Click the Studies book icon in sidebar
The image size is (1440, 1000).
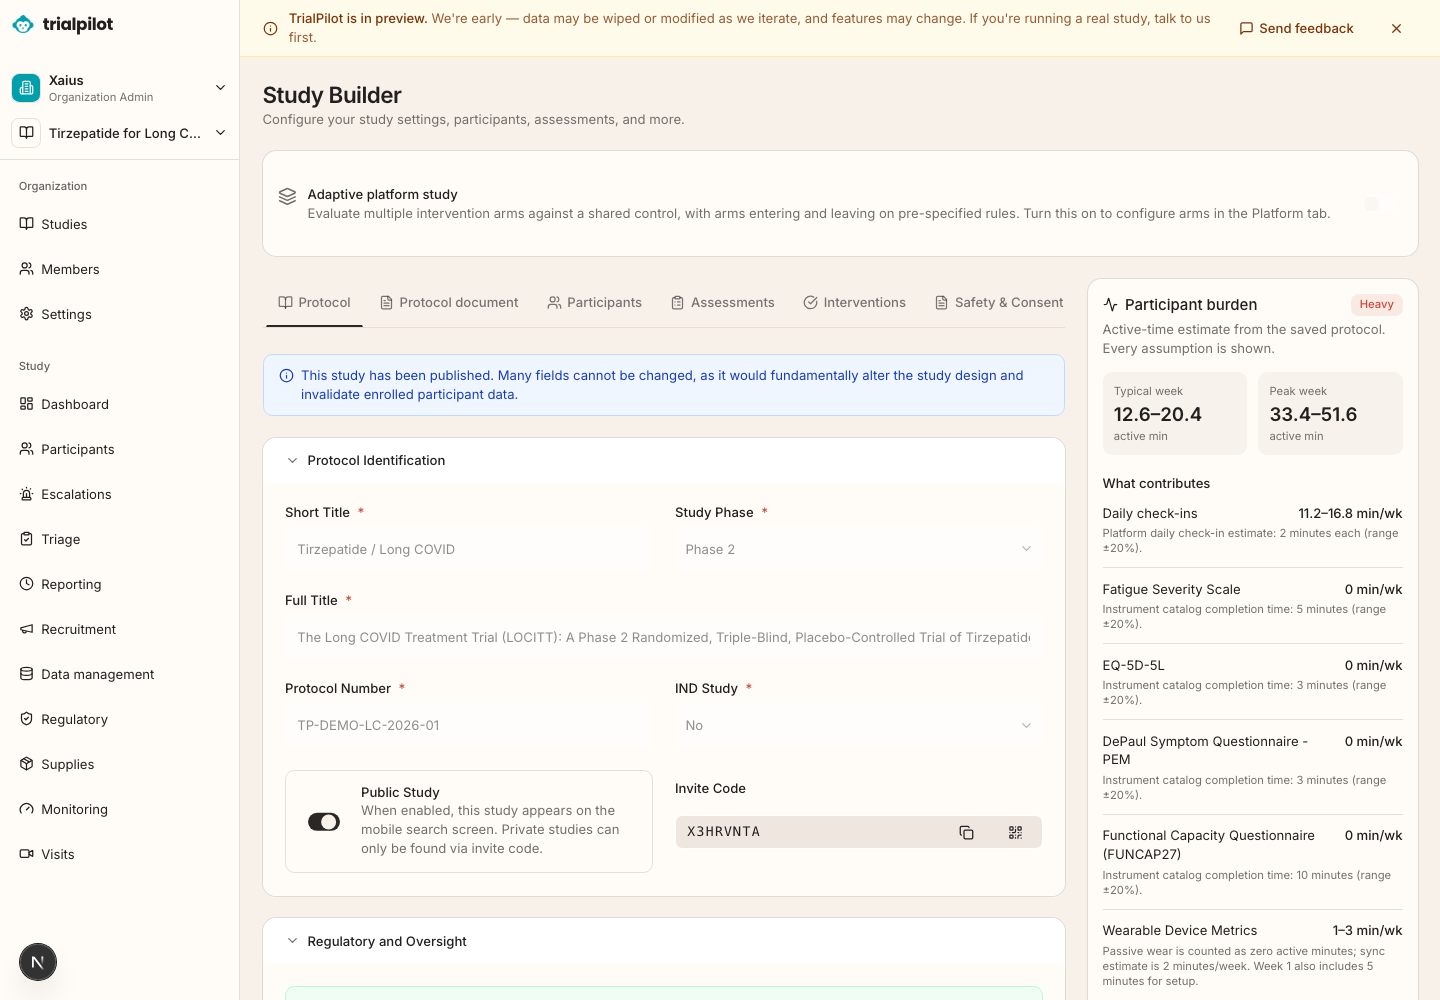[x=27, y=224]
